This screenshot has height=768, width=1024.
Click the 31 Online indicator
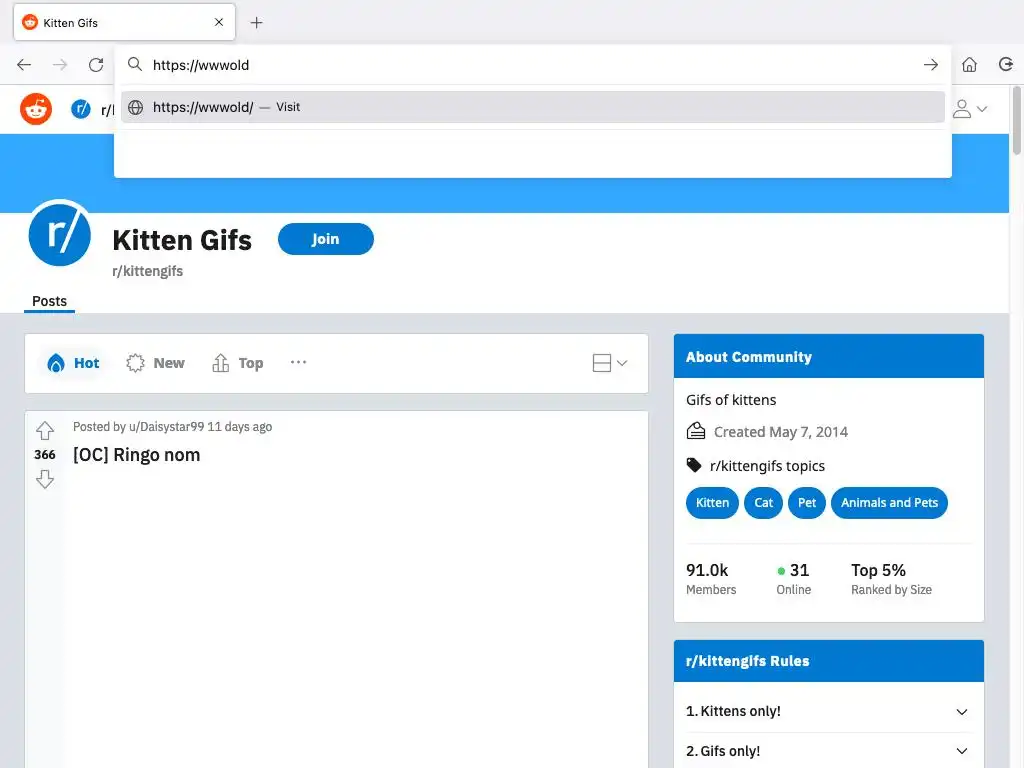794,579
